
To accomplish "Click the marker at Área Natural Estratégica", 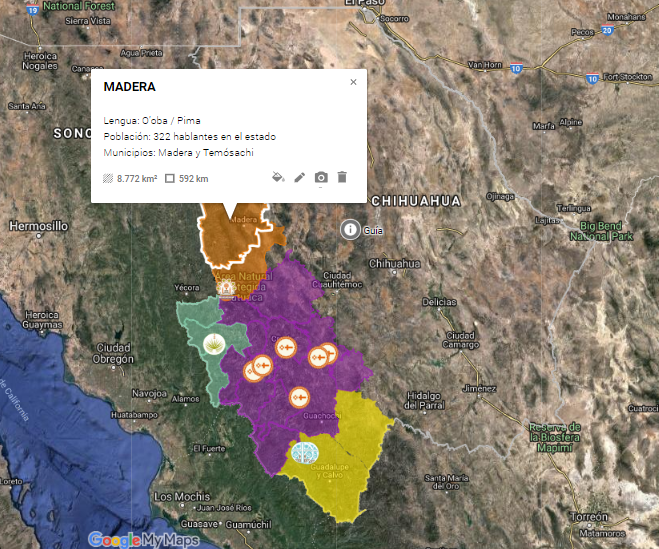I will (224, 287).
